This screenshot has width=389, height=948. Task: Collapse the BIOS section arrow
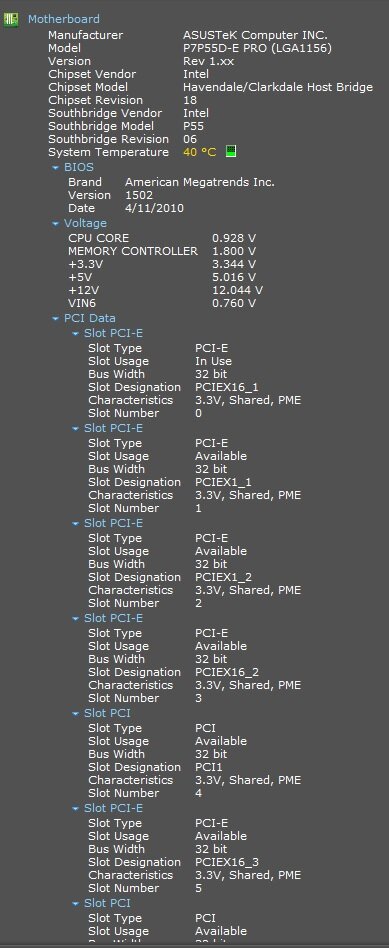(56, 167)
